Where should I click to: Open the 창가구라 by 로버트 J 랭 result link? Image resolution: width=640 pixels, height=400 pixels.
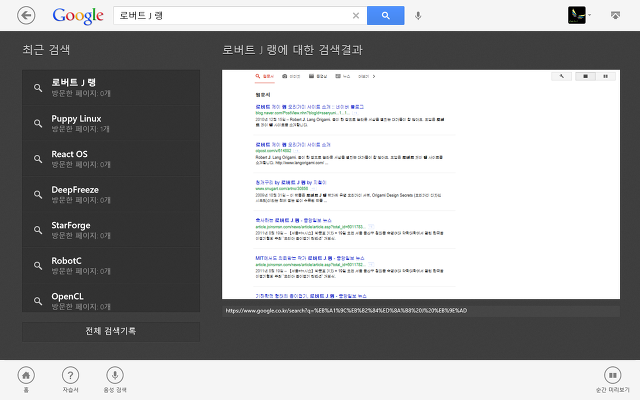291,182
